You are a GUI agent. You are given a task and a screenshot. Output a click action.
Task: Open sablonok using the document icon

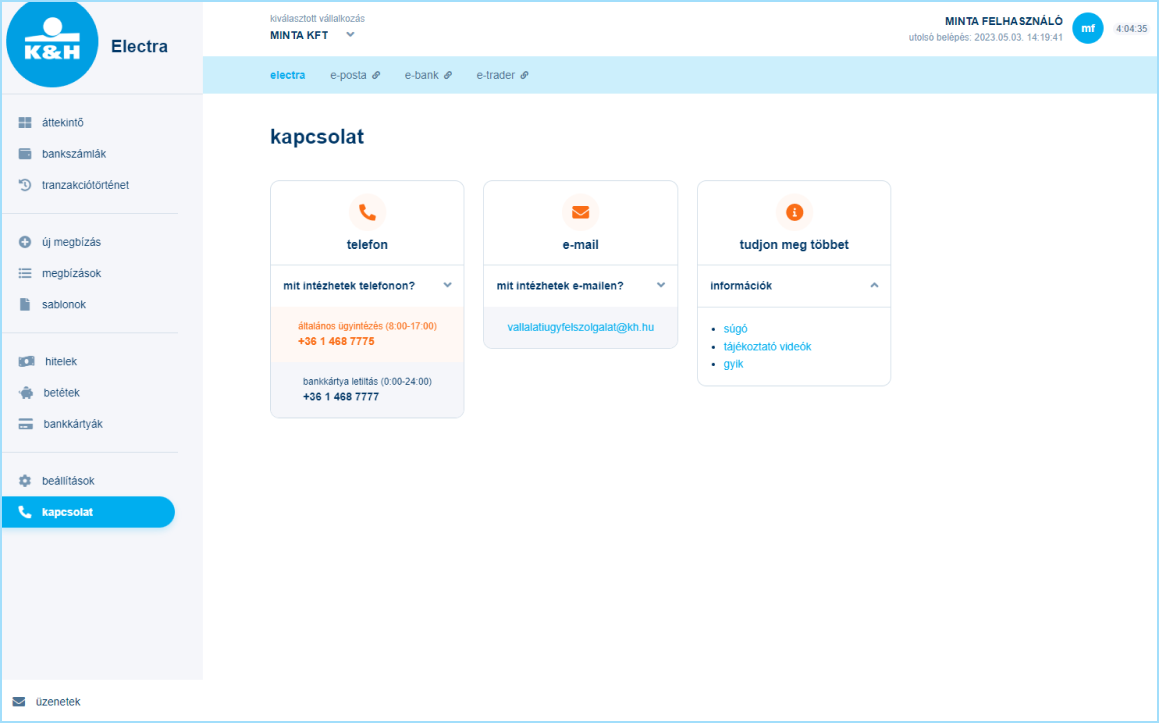point(23,304)
